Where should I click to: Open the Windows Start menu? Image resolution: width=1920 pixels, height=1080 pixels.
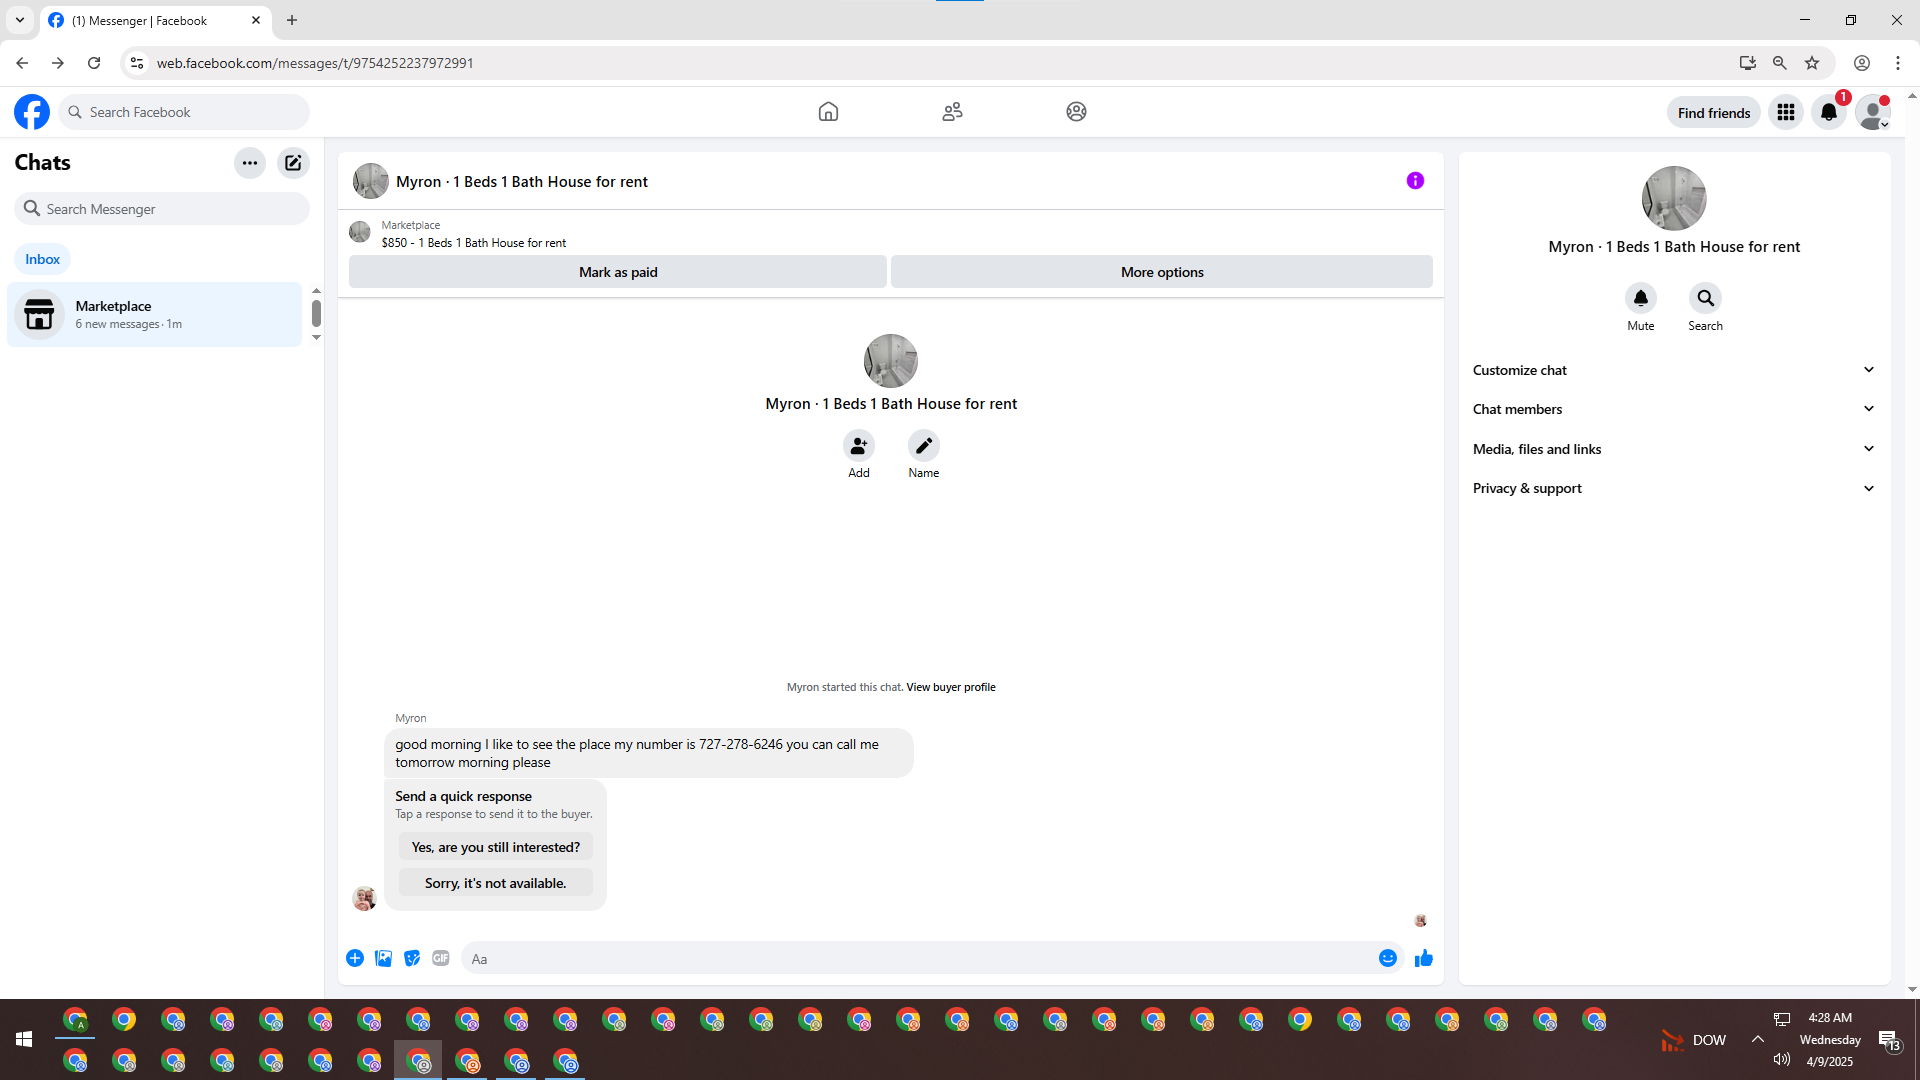24,1040
